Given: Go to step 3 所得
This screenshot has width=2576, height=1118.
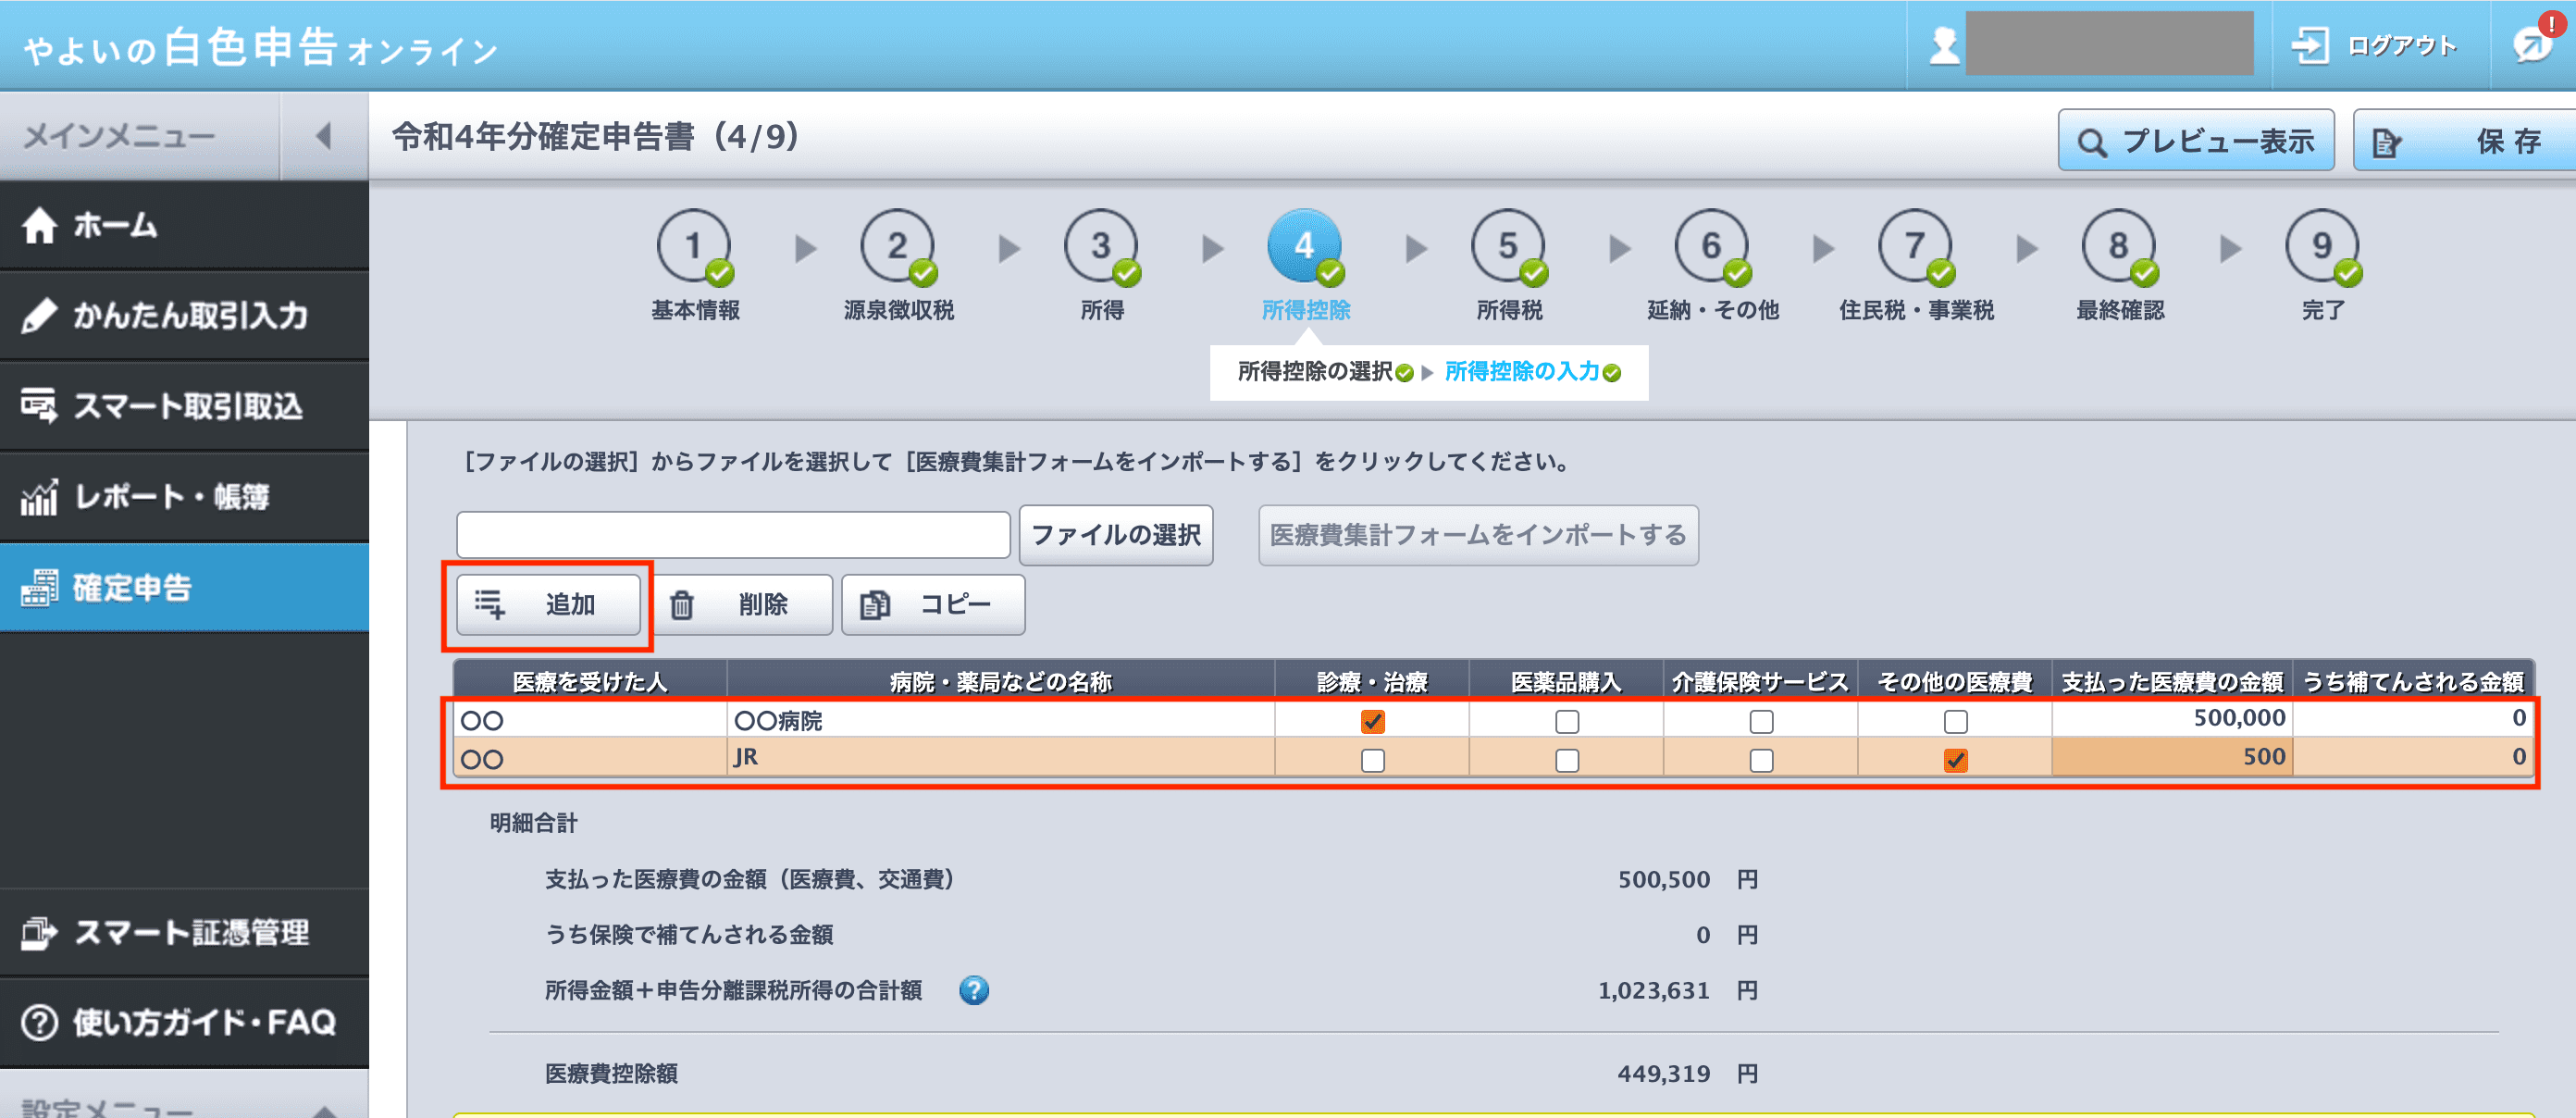Looking at the screenshot, I should tap(1102, 266).
